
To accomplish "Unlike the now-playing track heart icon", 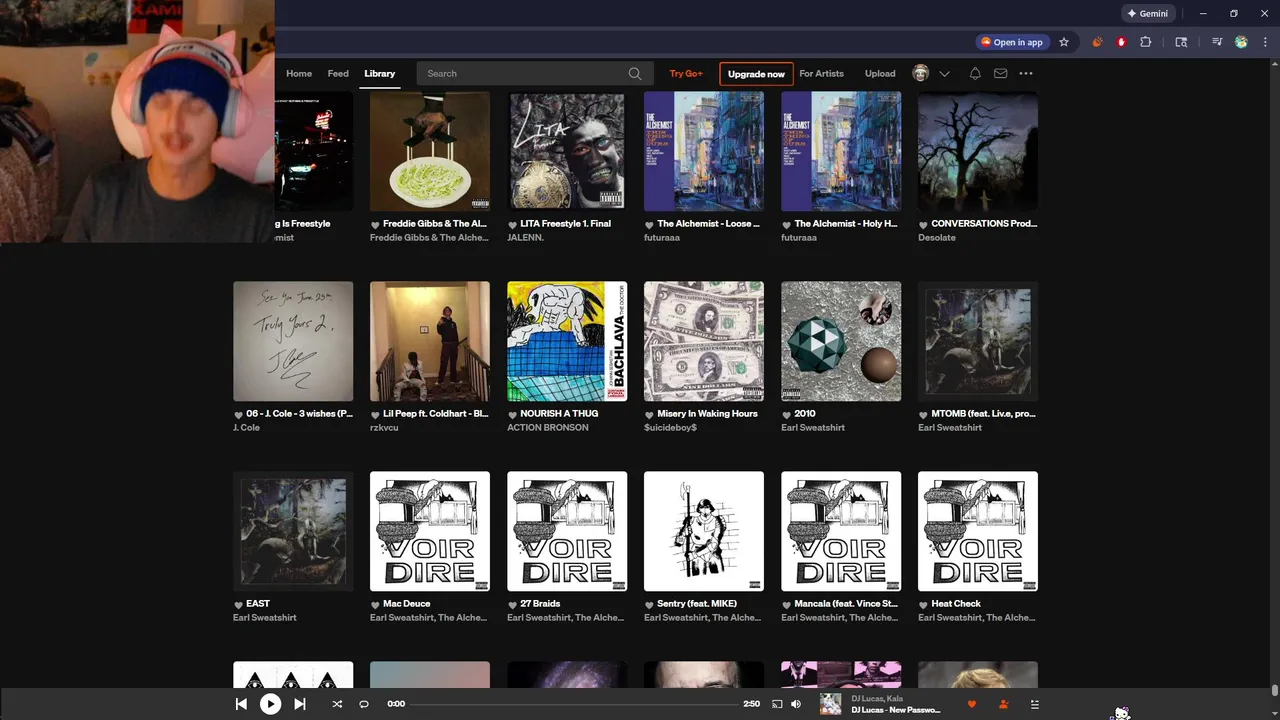I will click(971, 704).
